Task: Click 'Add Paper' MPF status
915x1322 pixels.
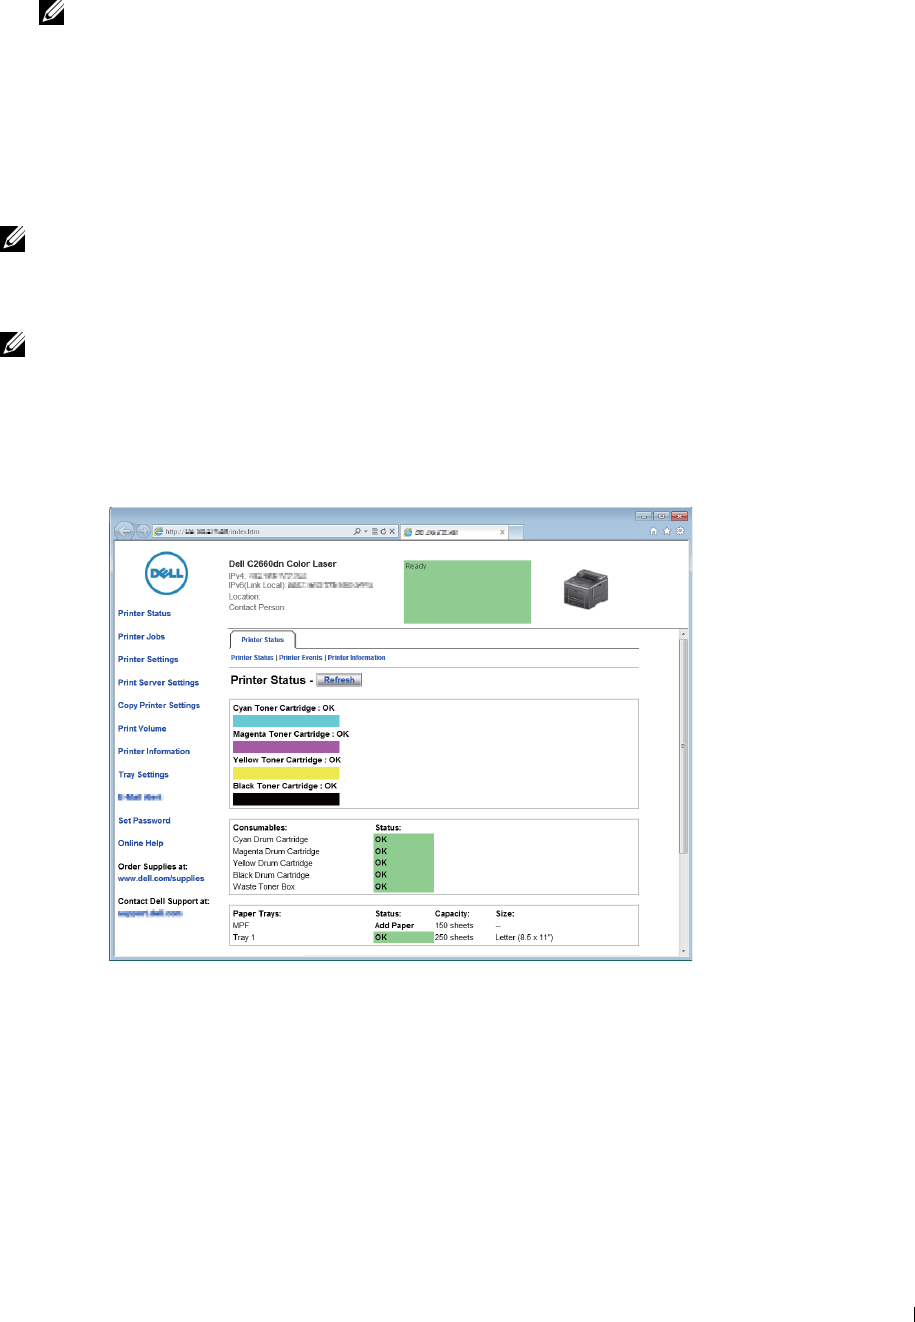Action: 394,926
